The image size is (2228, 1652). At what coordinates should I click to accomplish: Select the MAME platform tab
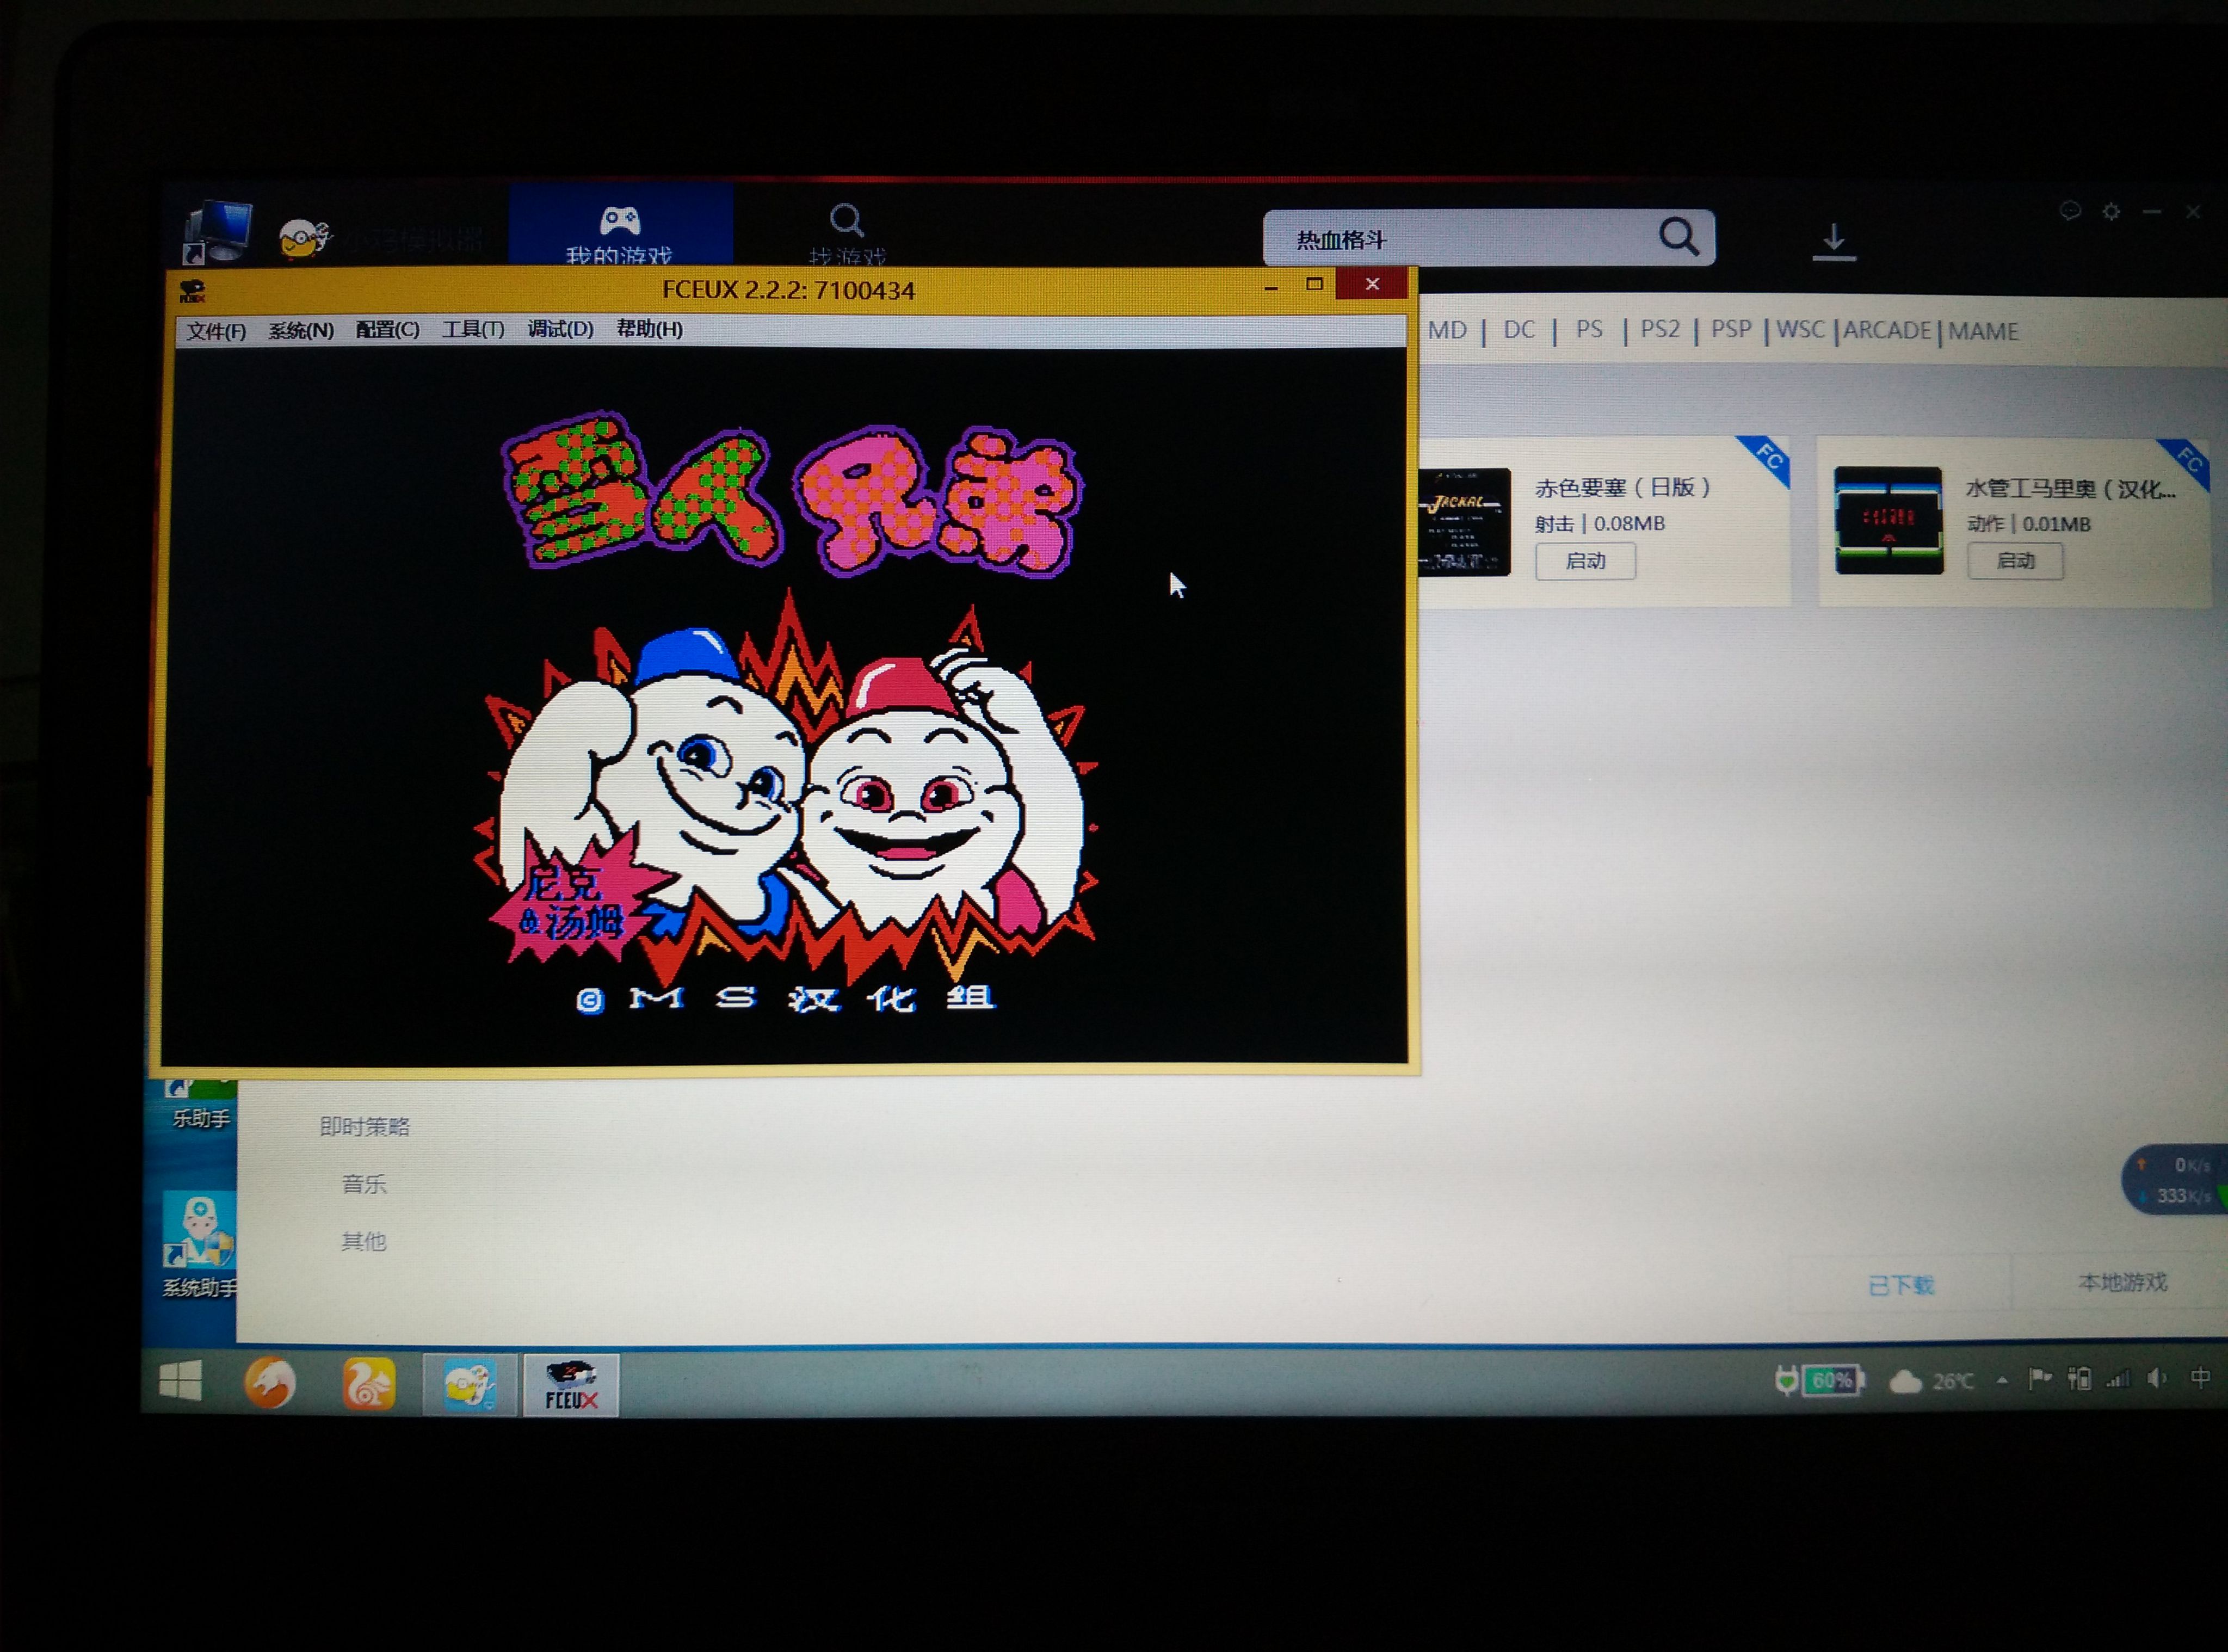[x=1983, y=331]
